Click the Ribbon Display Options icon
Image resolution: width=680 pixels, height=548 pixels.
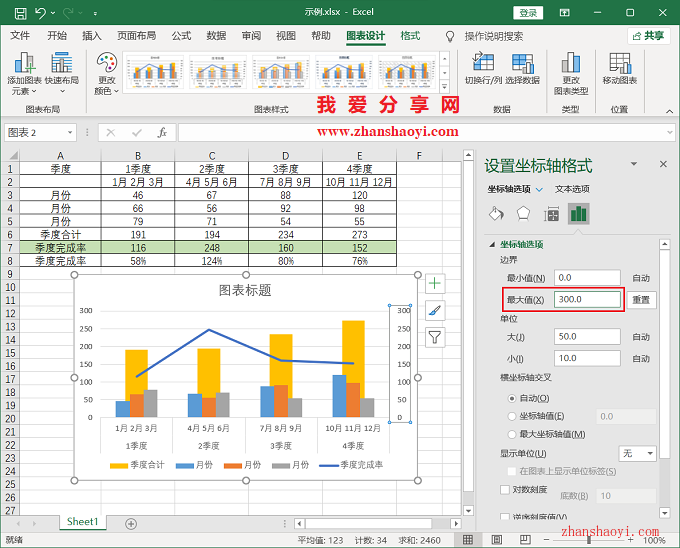point(564,13)
